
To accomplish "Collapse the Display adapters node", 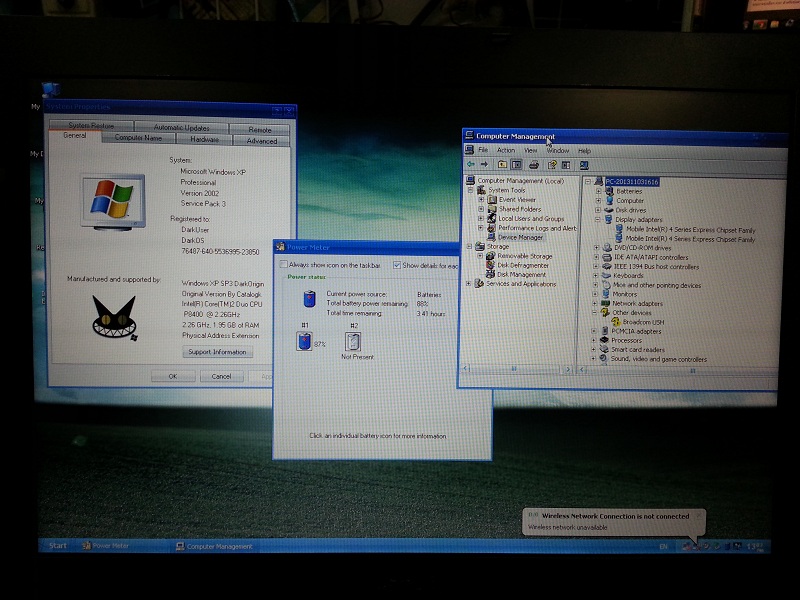I will click(x=597, y=219).
